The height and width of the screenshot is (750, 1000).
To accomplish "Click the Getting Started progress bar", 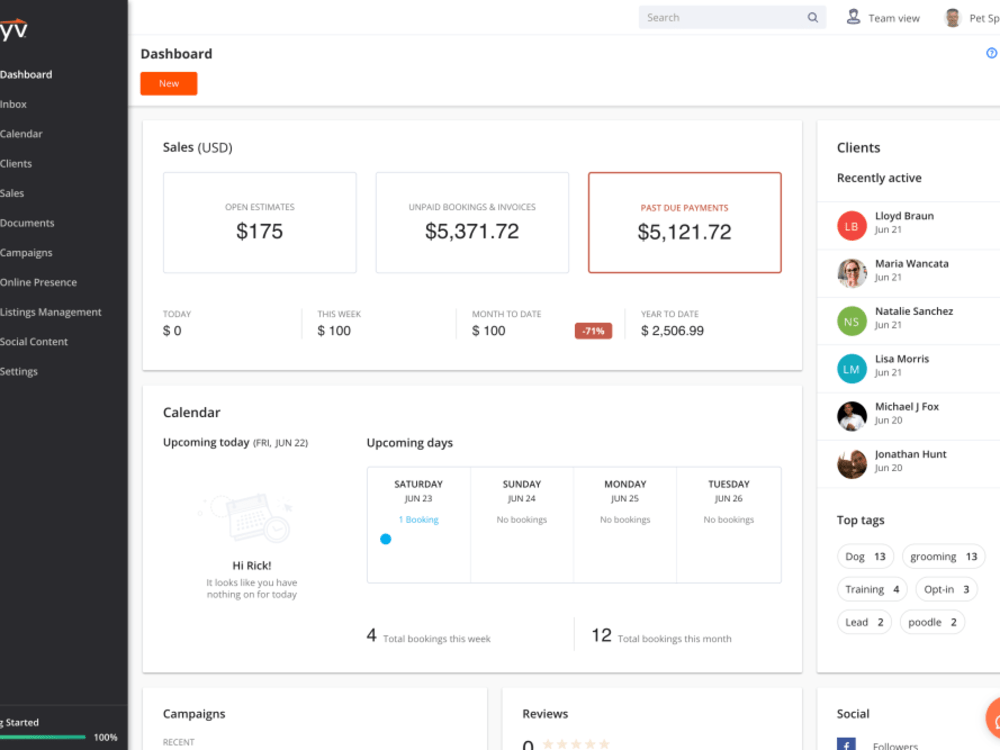I will point(43,737).
